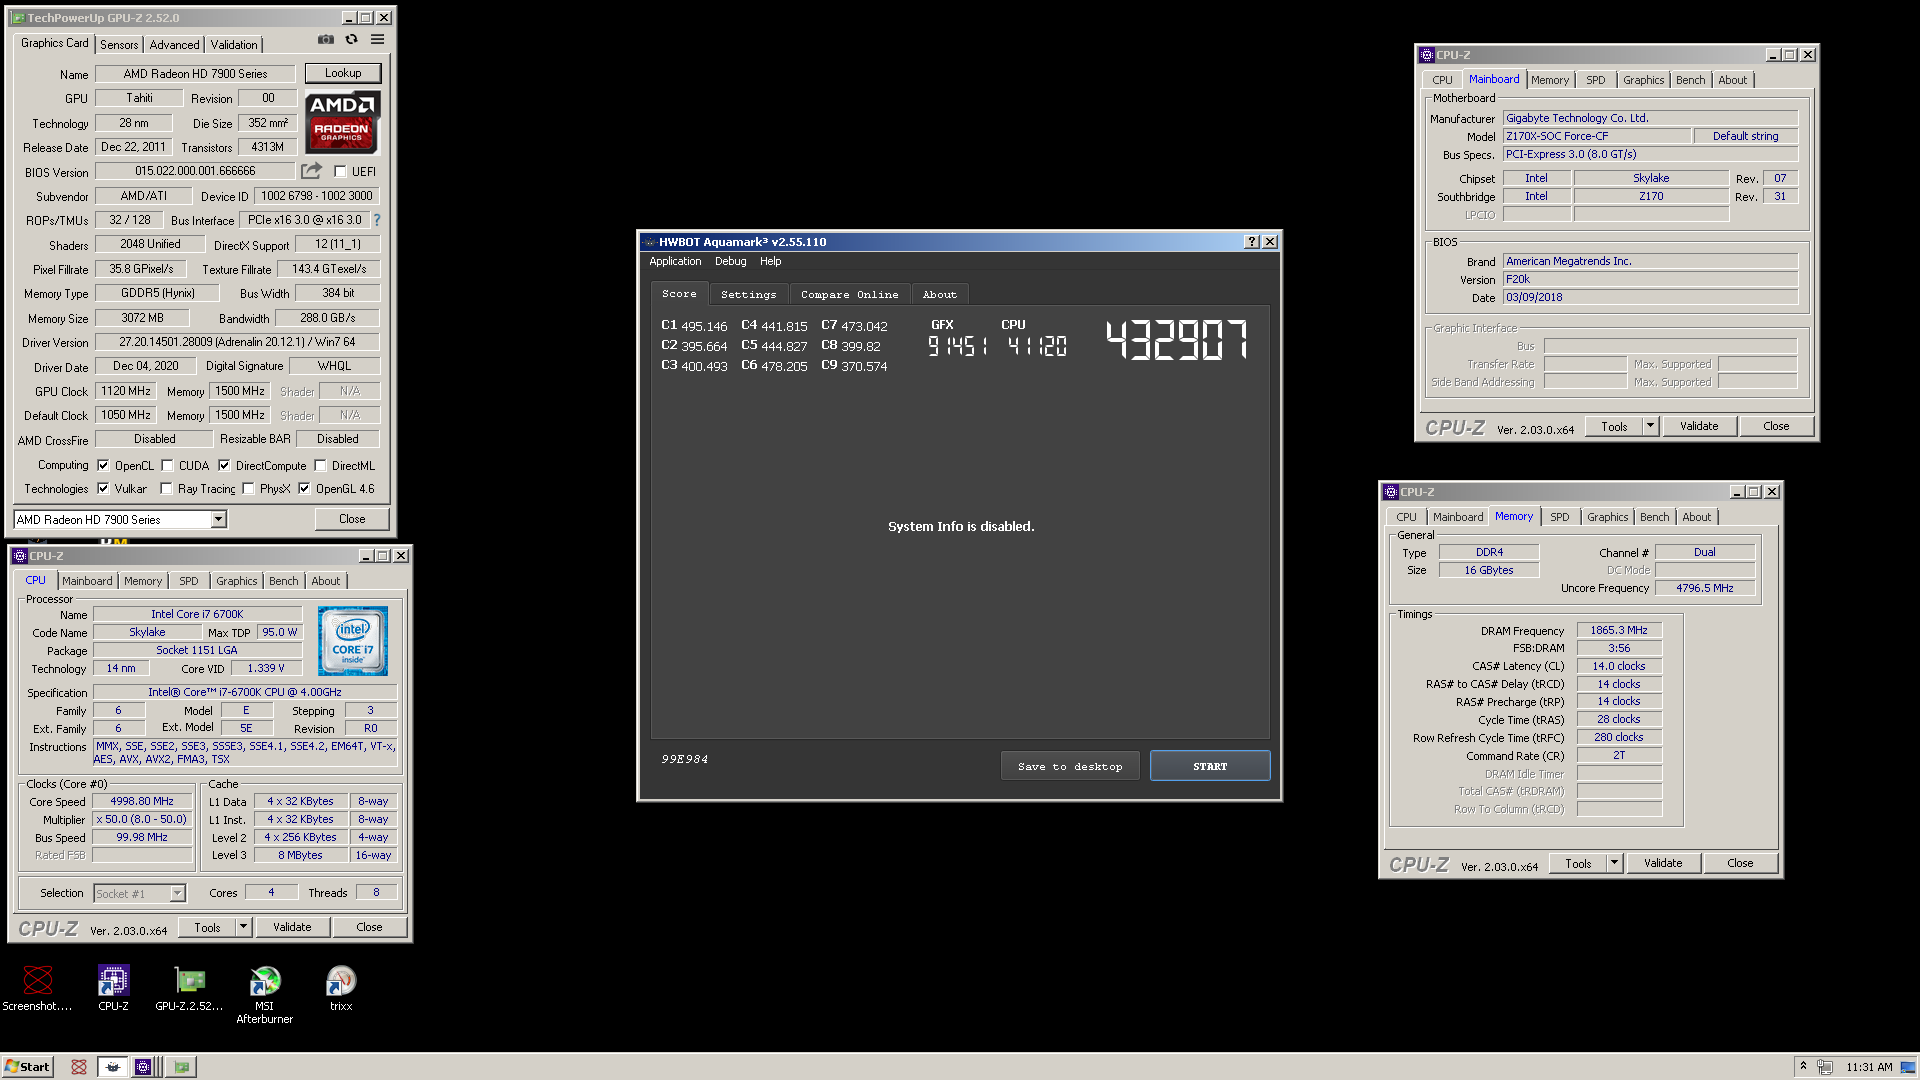The height and width of the screenshot is (1080, 1920).
Task: Switch to the Compare Online tab
Action: click(x=849, y=294)
